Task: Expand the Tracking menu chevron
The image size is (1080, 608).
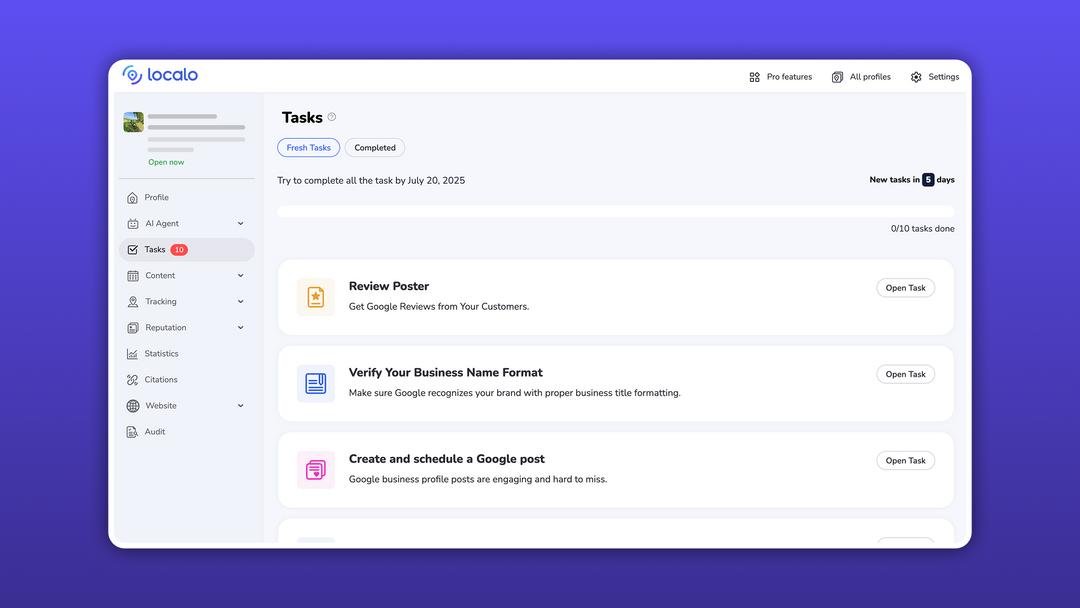Action: [240, 302]
